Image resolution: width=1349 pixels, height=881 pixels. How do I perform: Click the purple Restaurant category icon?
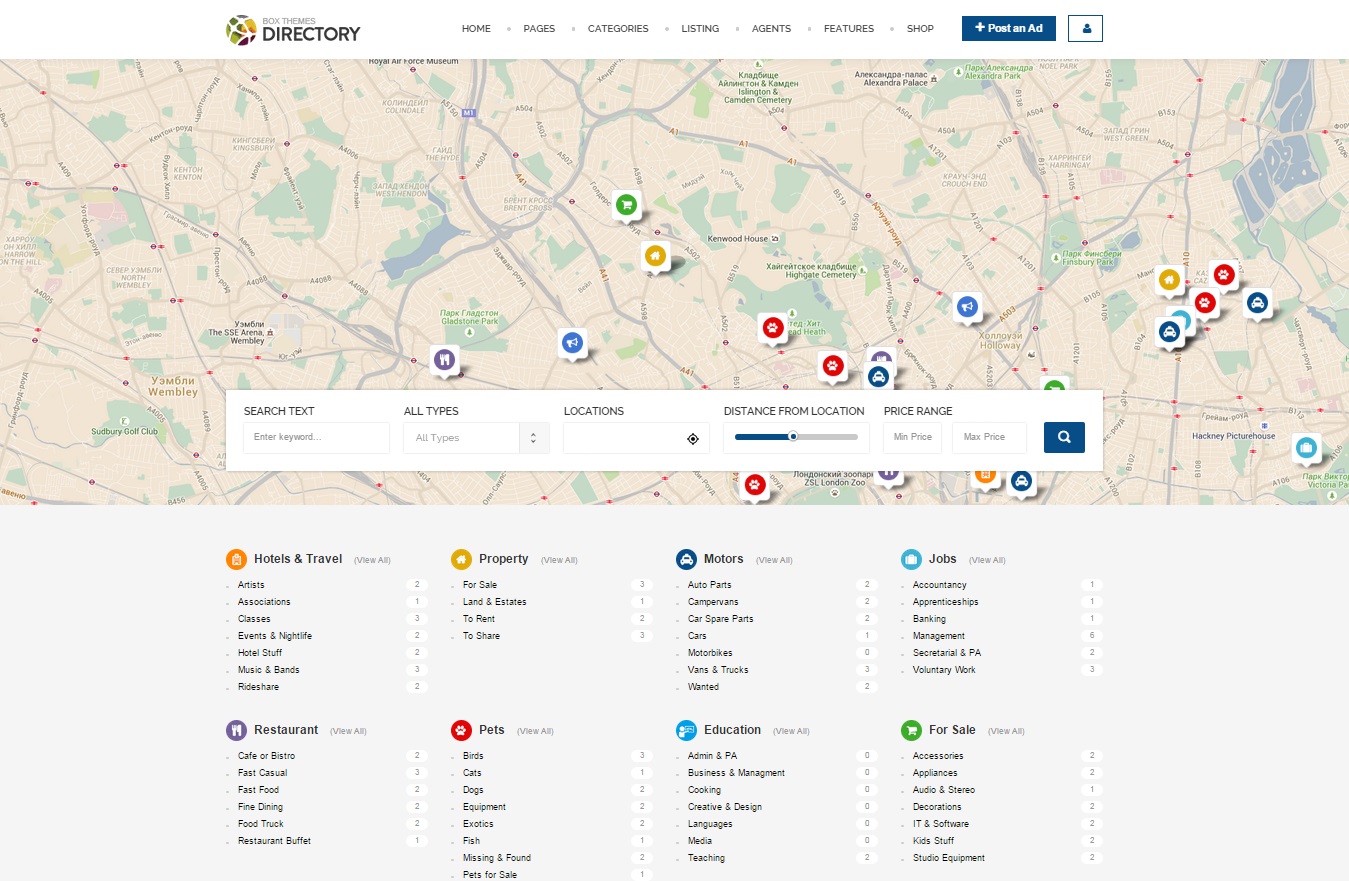coord(236,730)
